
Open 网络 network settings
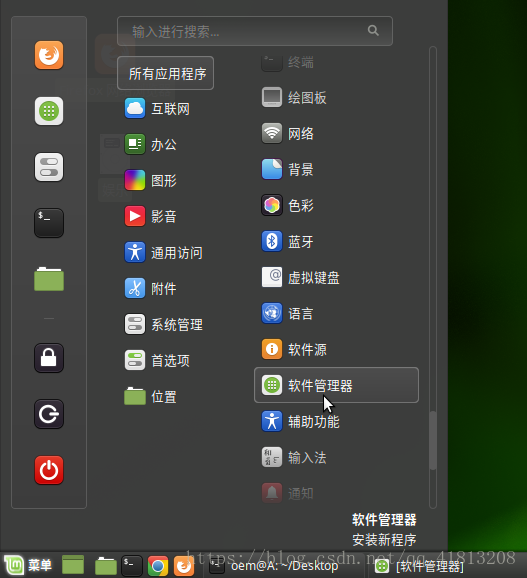point(288,133)
